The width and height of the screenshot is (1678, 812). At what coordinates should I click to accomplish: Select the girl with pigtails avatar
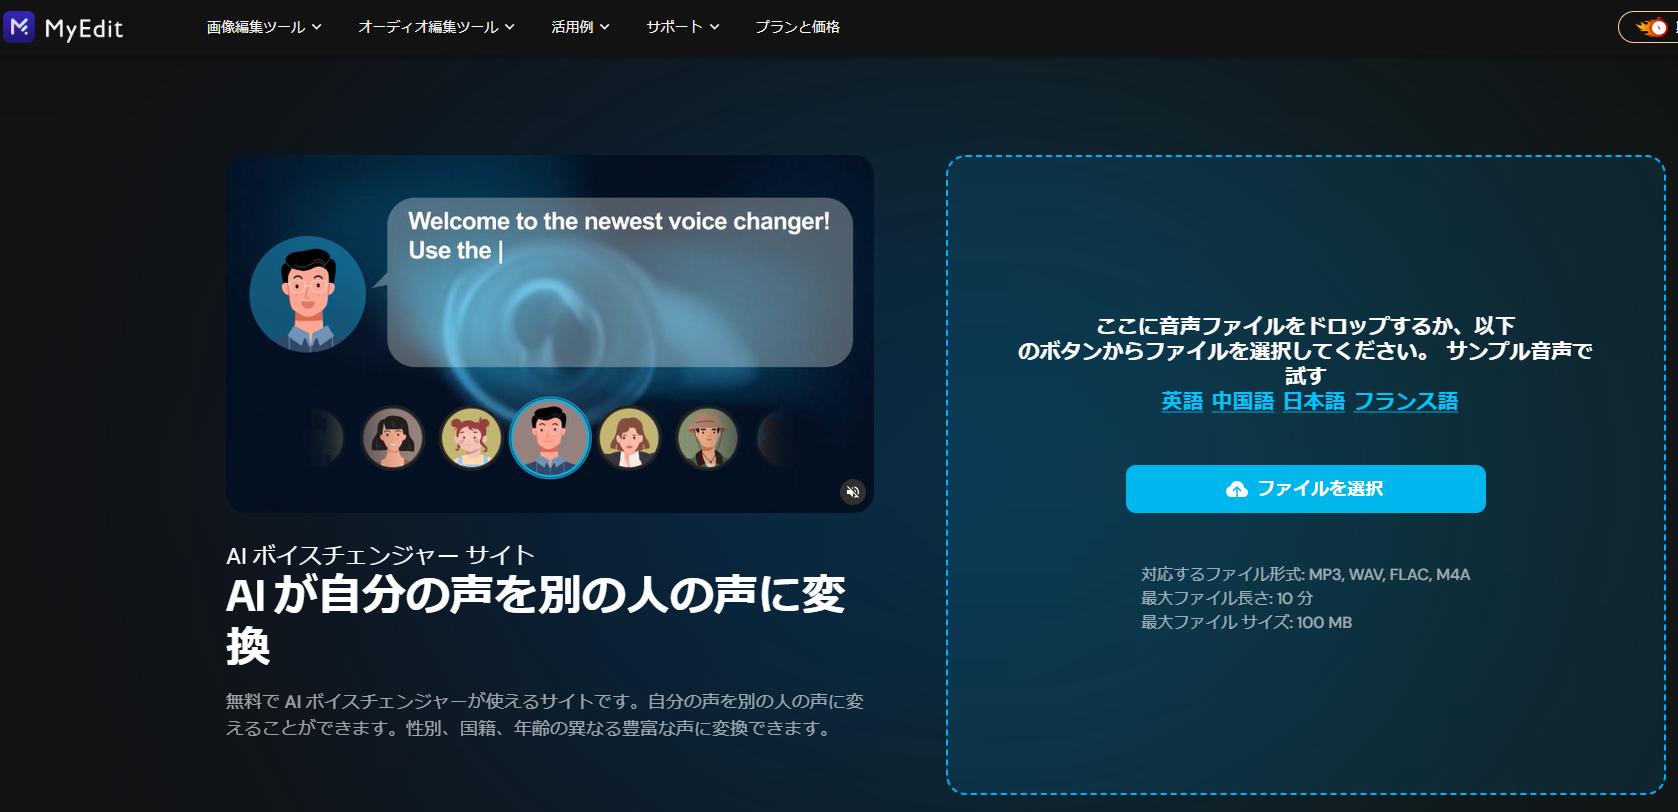(x=471, y=438)
